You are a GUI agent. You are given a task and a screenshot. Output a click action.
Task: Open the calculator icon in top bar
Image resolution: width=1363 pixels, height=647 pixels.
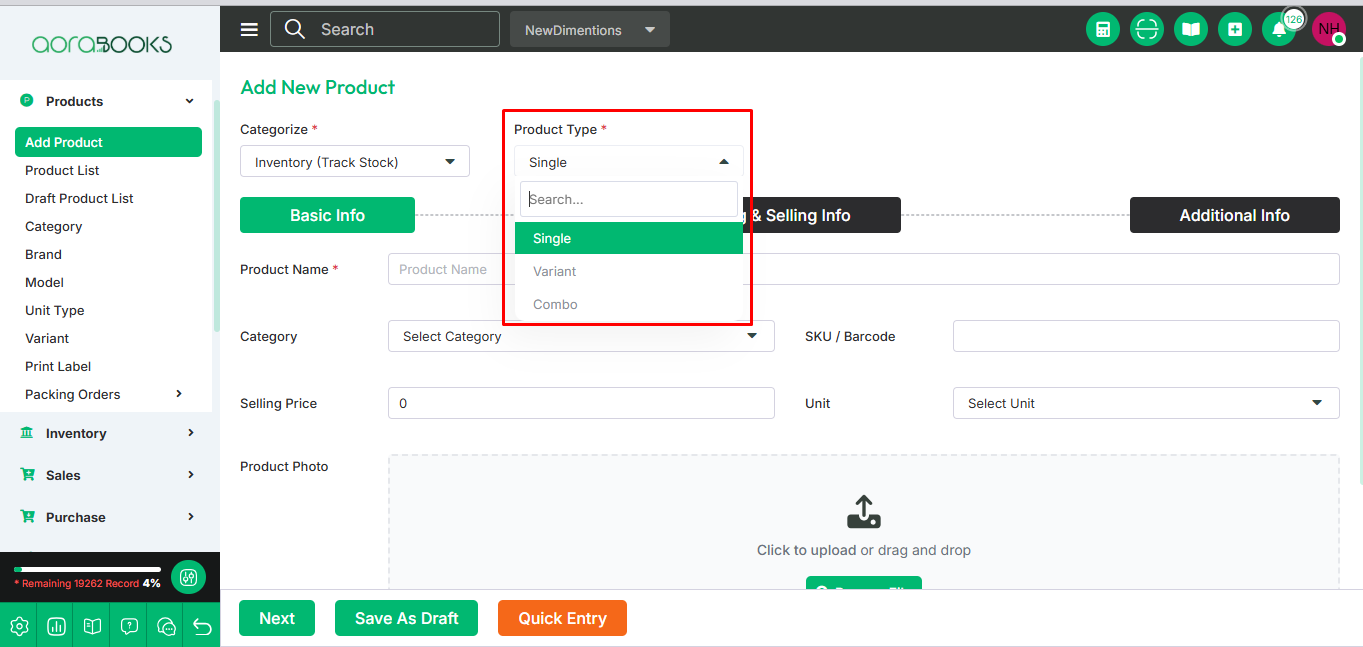coord(1102,29)
